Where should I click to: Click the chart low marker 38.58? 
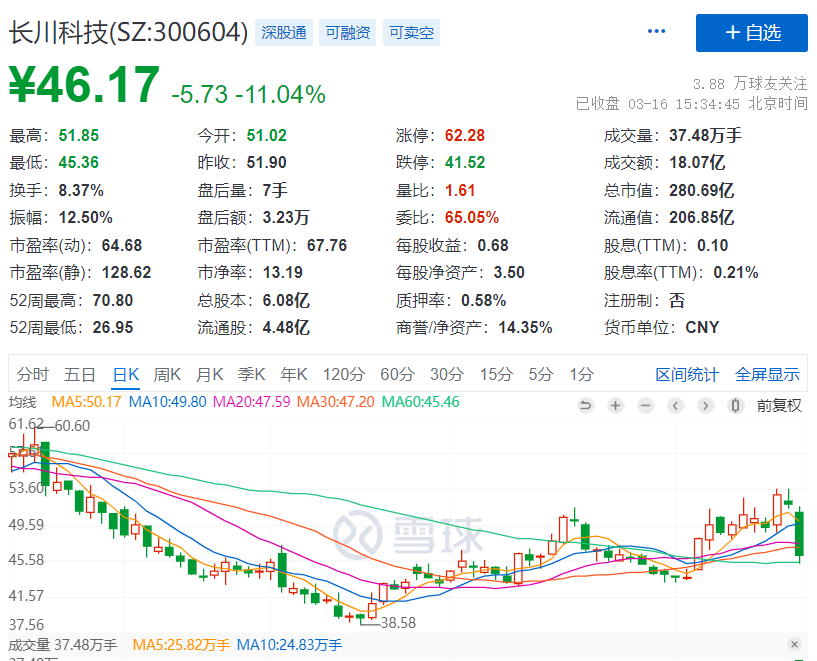[x=398, y=623]
